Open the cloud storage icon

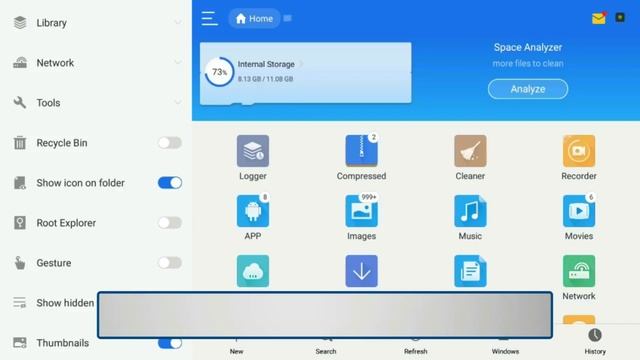coord(253,271)
